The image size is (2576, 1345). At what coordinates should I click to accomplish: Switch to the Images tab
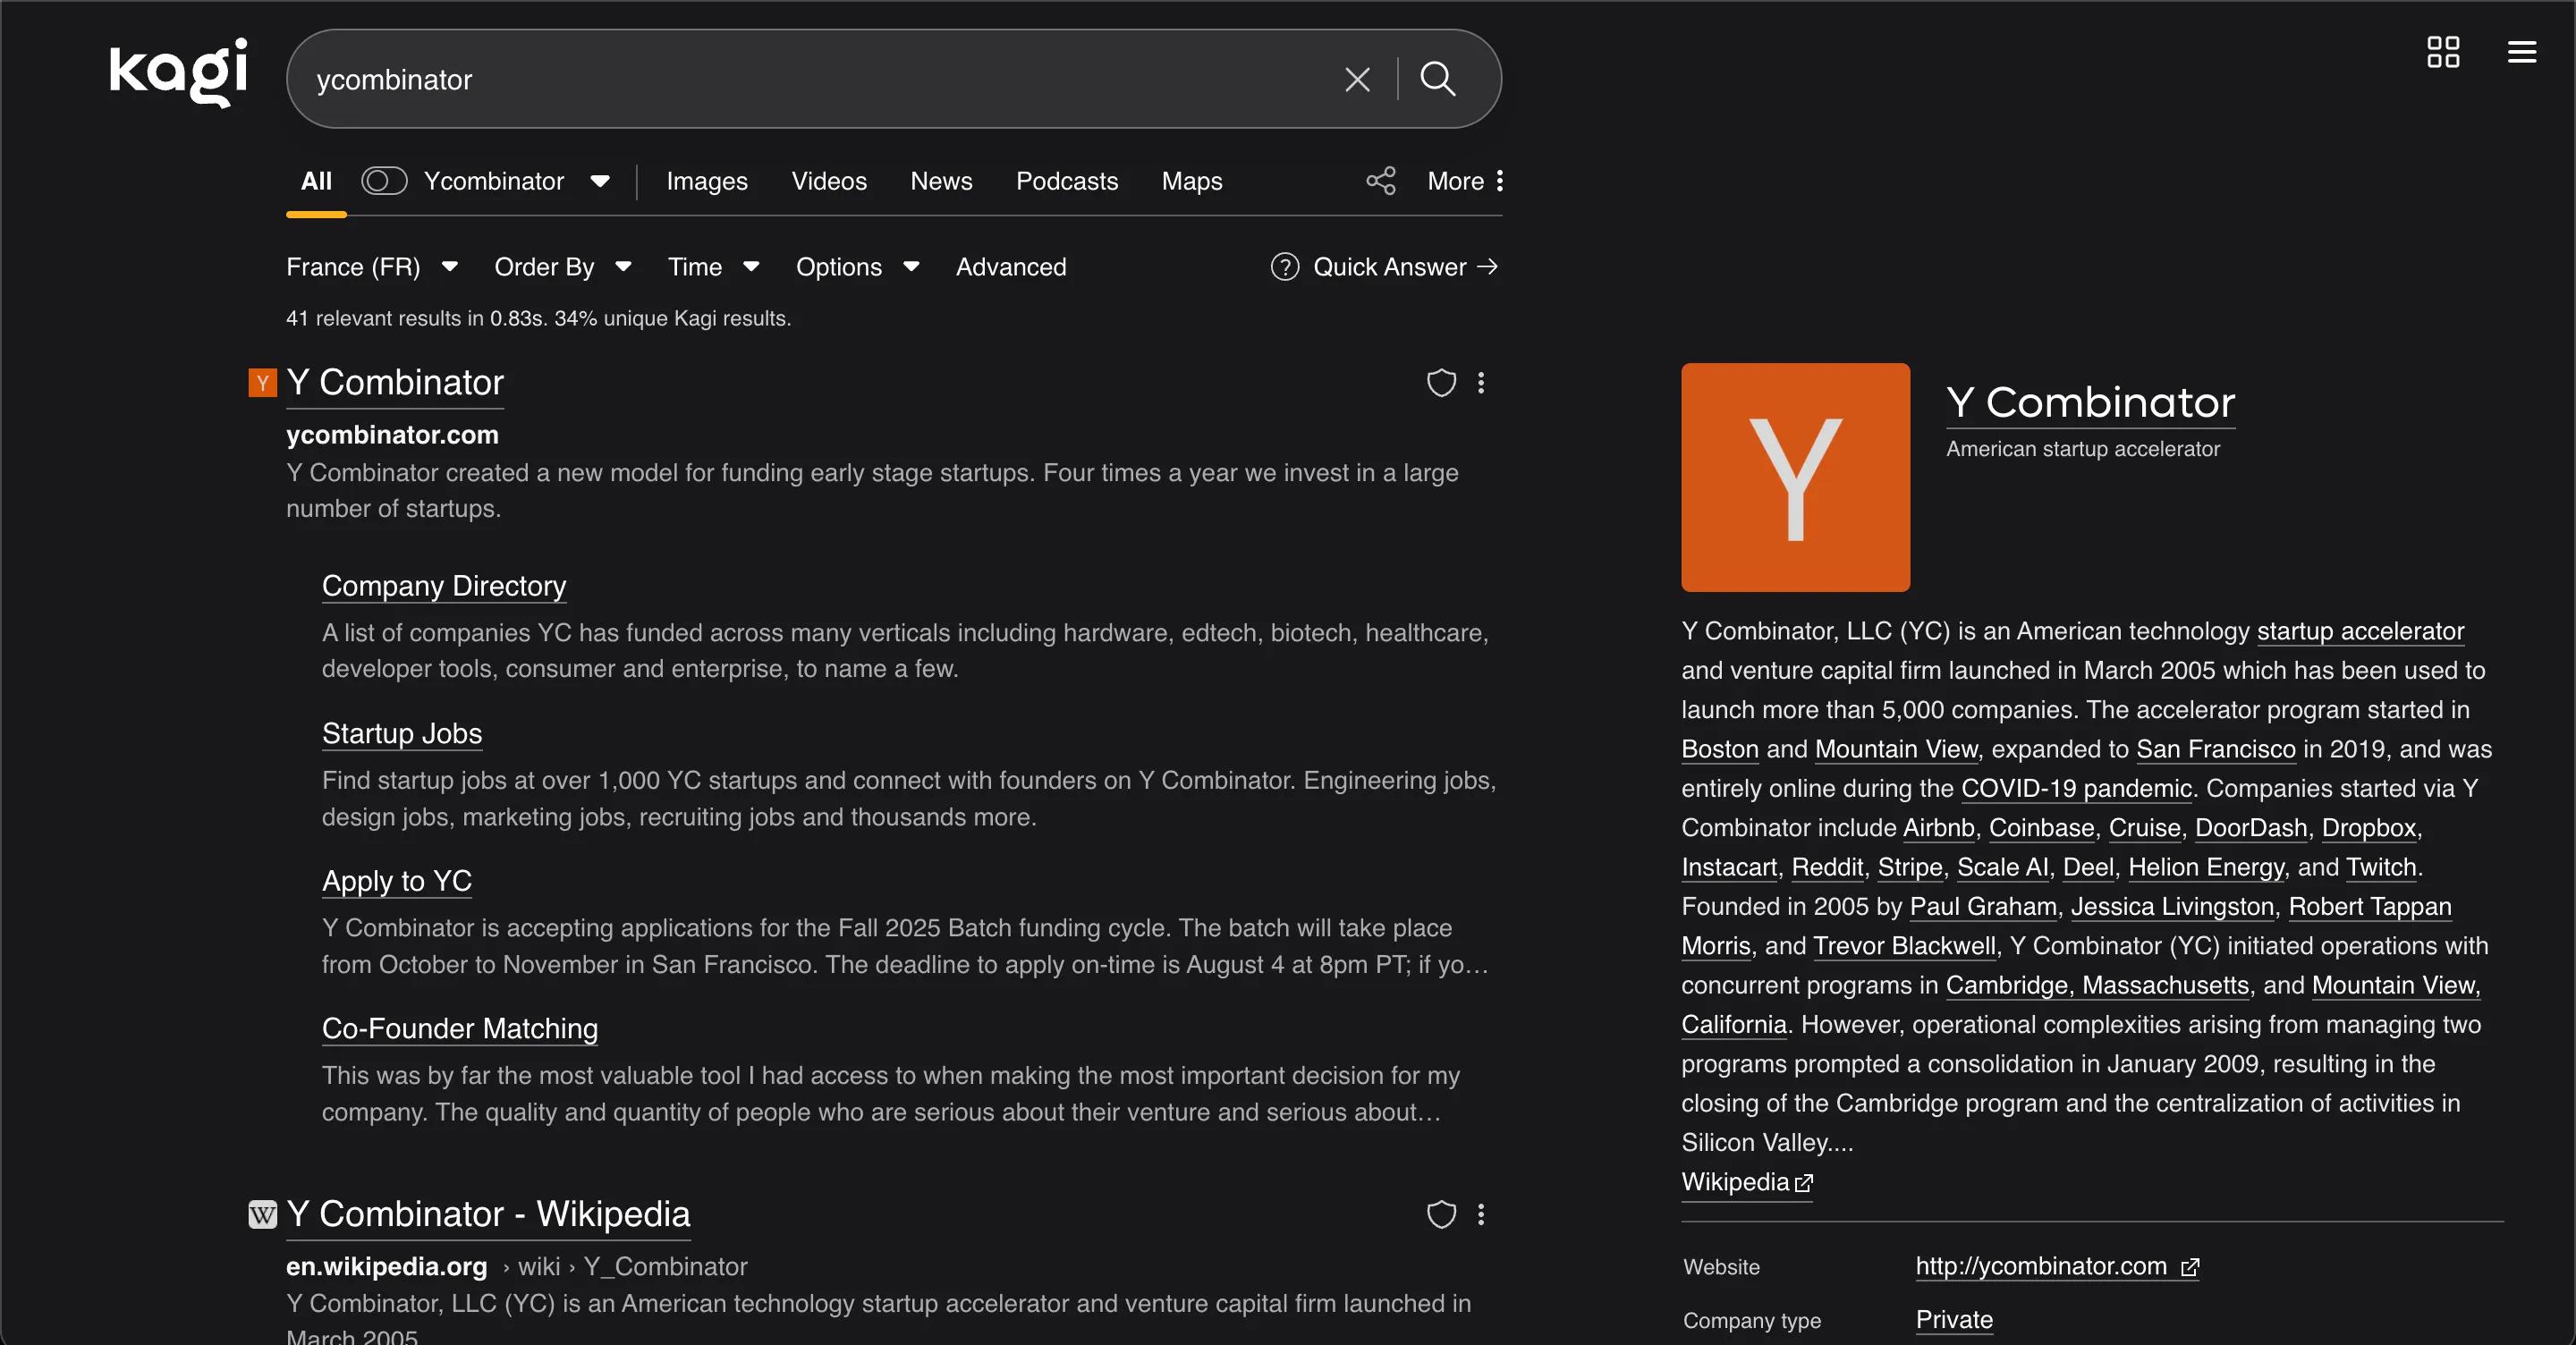coord(706,181)
